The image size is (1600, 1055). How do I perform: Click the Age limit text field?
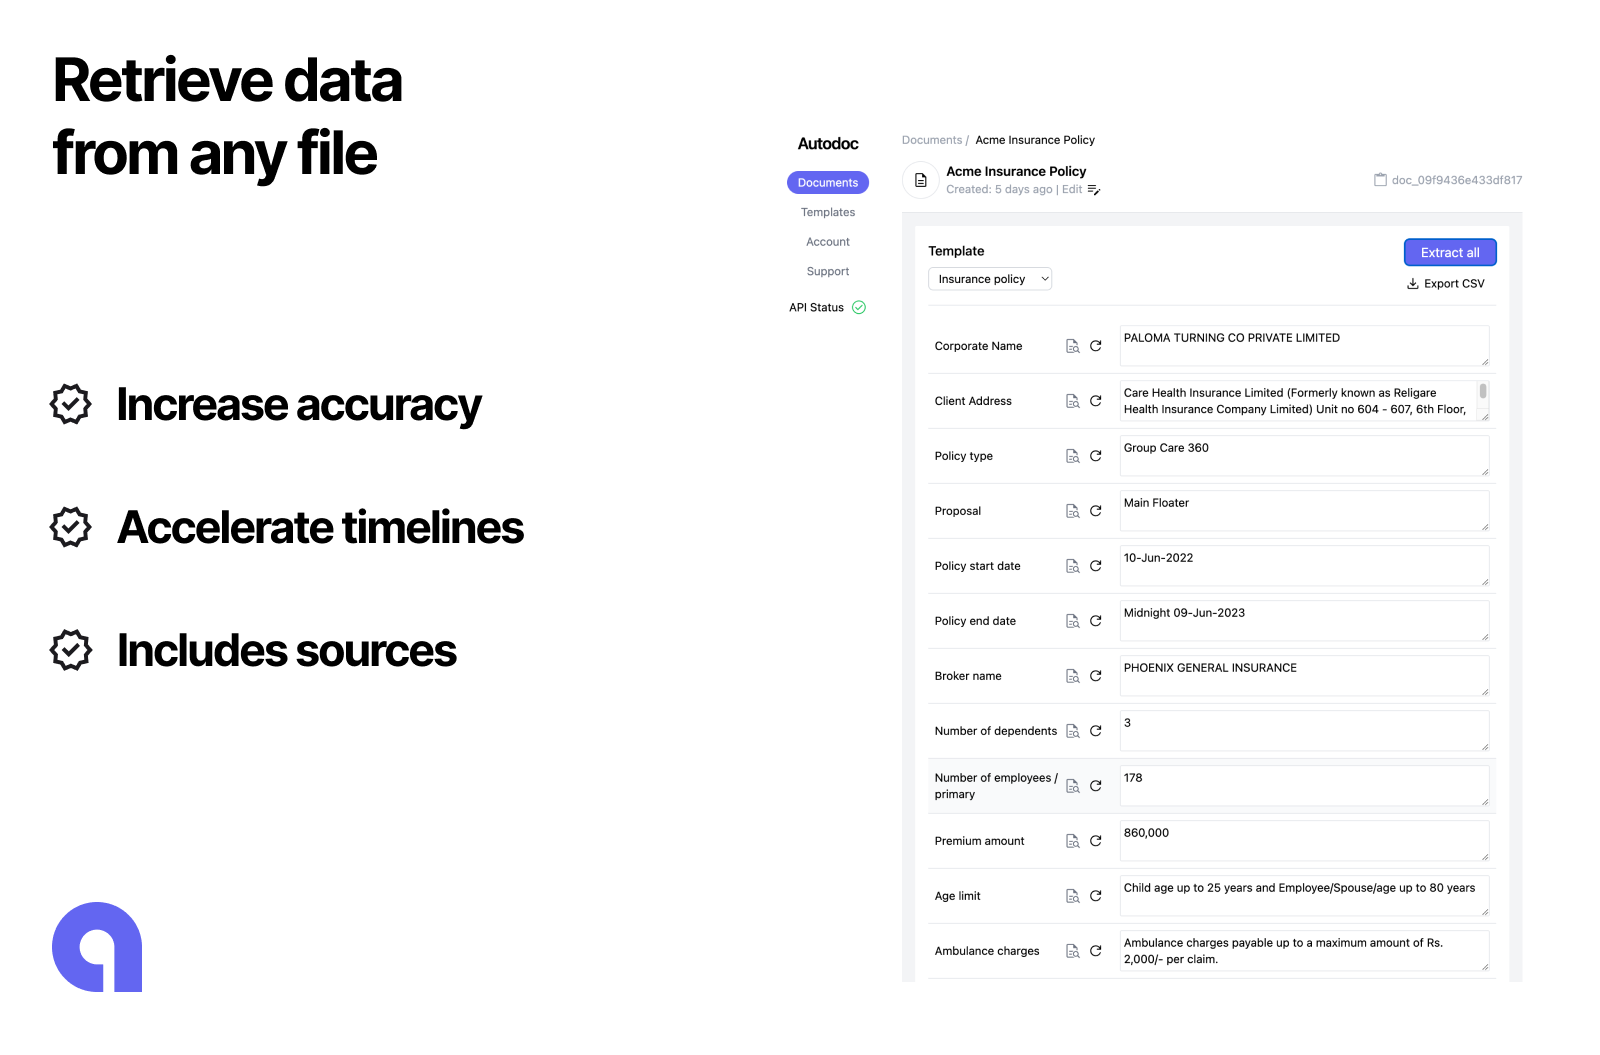coord(1304,896)
